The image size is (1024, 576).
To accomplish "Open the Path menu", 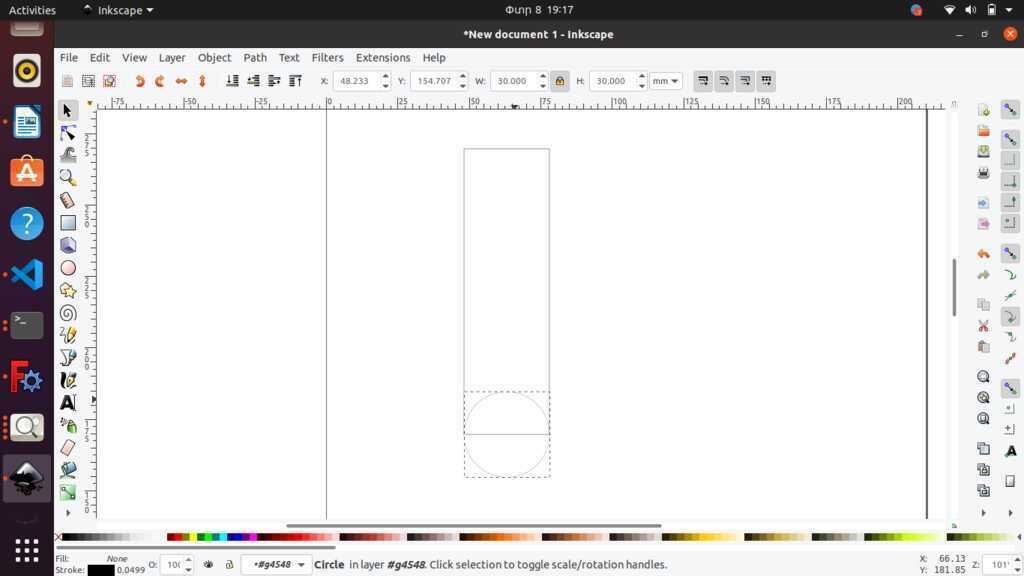I will coord(255,57).
